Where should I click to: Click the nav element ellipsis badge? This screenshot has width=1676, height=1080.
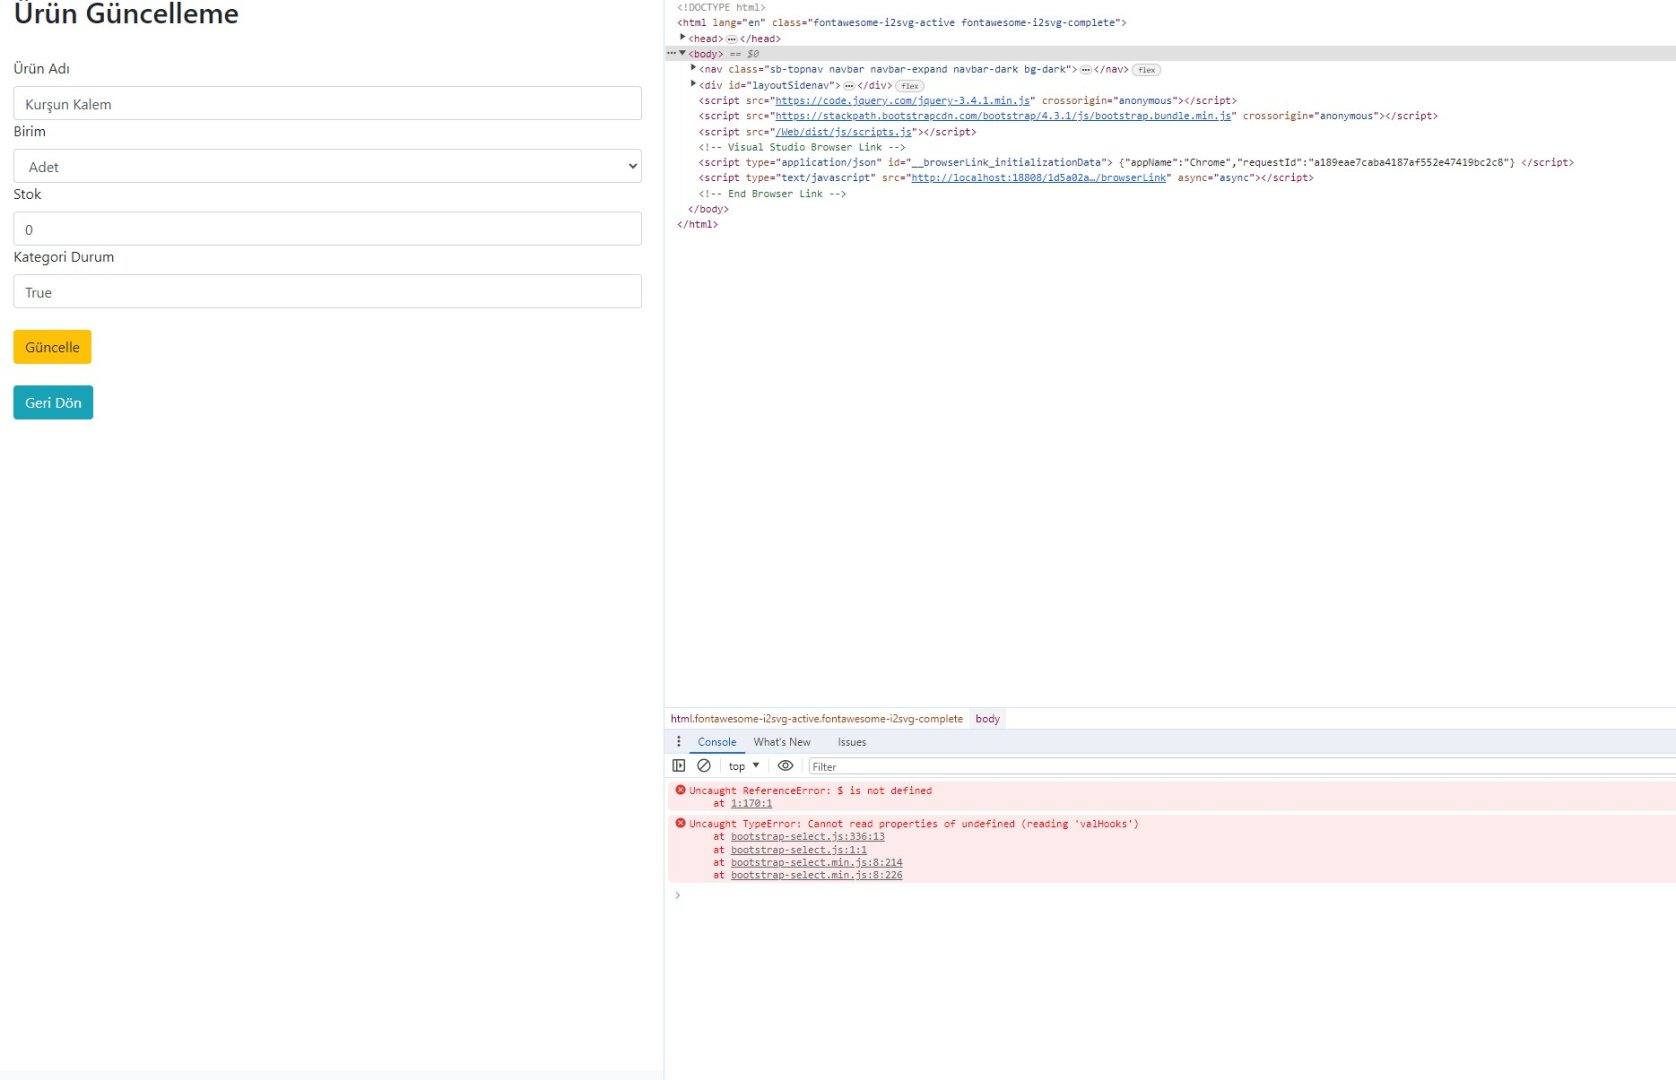pos(1085,70)
